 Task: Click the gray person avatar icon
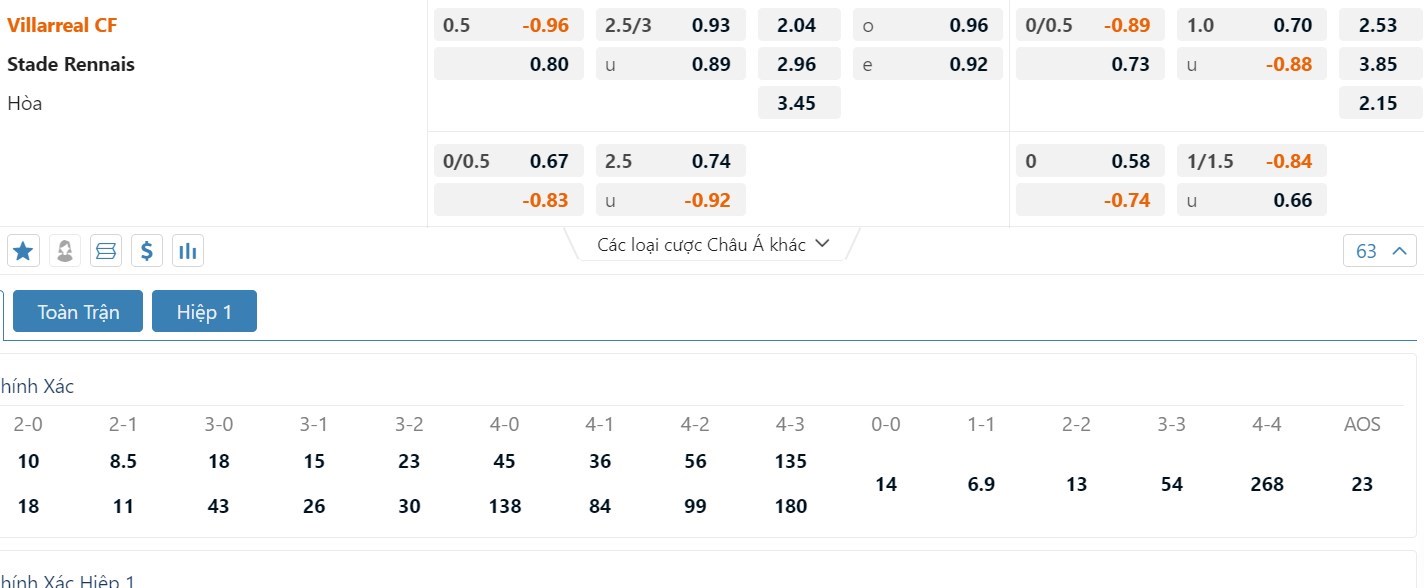pyautogui.click(x=65, y=251)
